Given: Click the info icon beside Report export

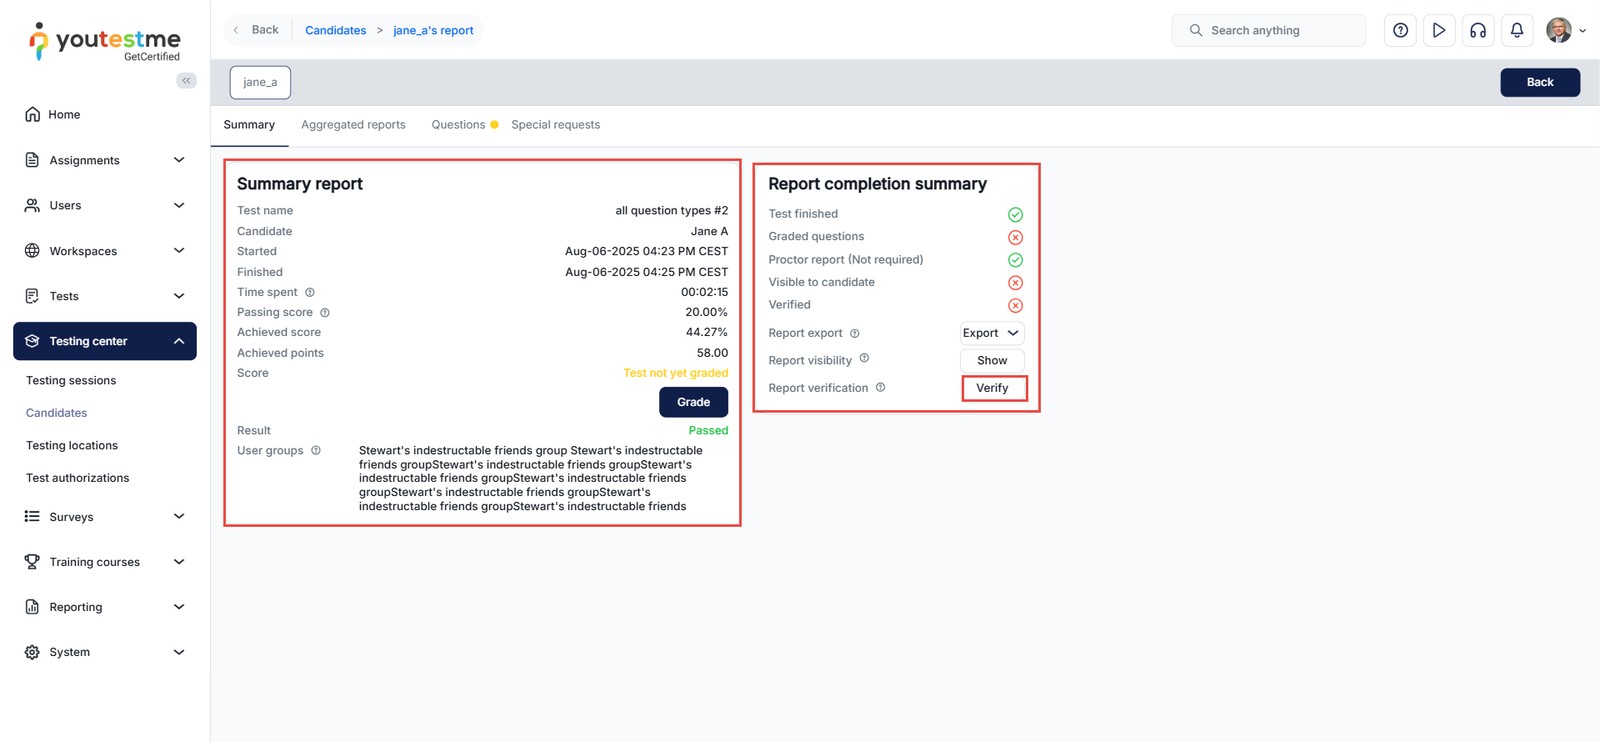Looking at the screenshot, I should coord(855,334).
